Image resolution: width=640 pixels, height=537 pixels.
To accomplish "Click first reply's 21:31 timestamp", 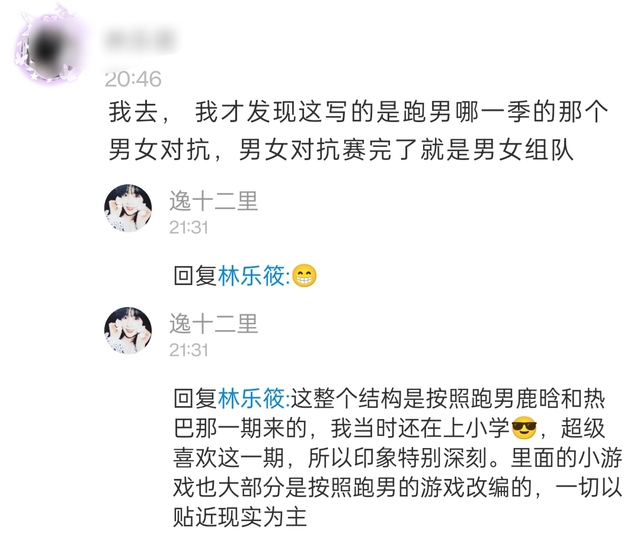I will click(189, 228).
